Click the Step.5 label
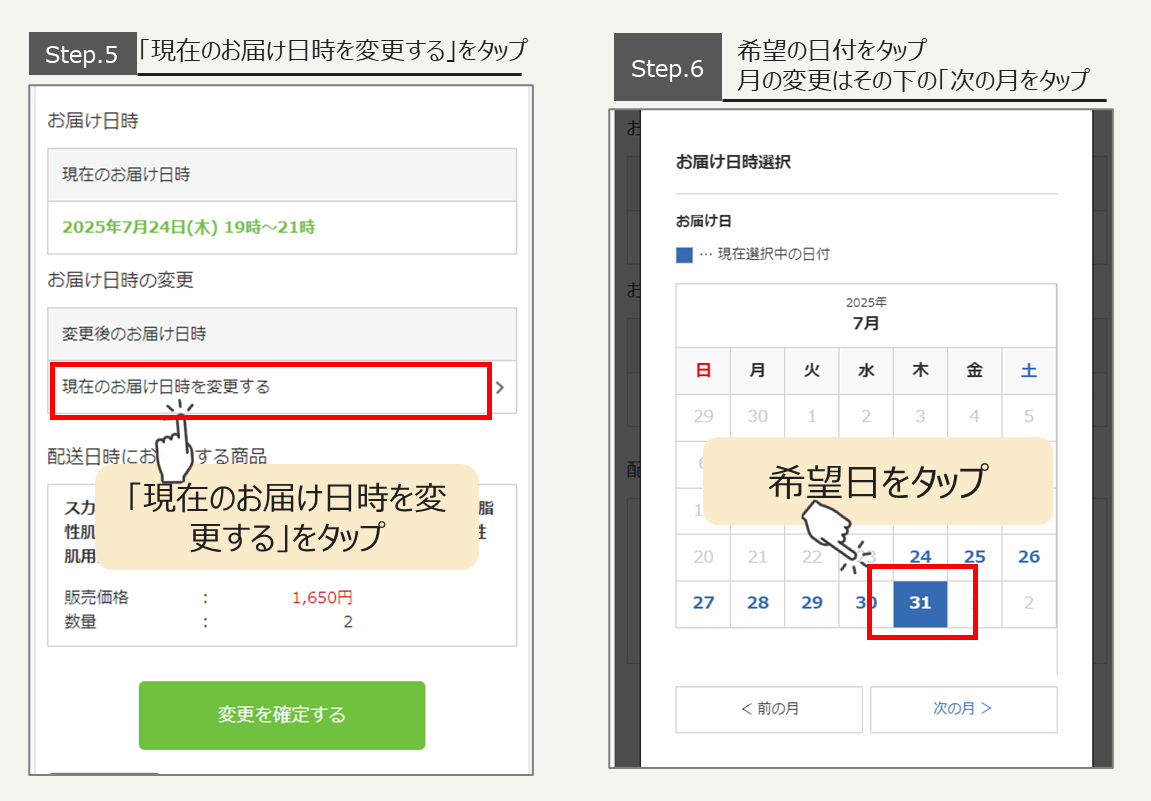Viewport: 1151px width, 801px height. (x=82, y=52)
